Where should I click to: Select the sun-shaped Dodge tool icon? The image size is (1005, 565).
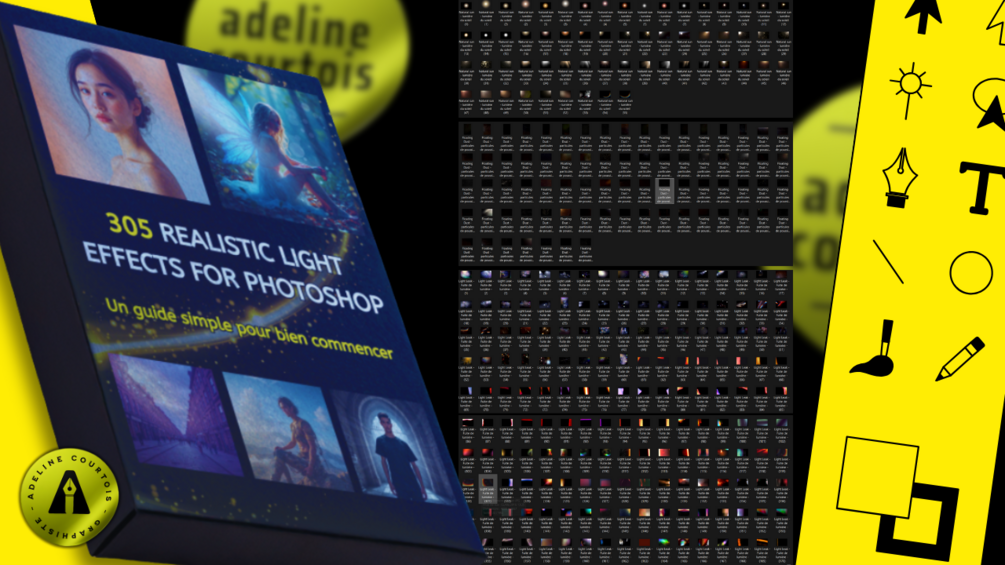[909, 90]
